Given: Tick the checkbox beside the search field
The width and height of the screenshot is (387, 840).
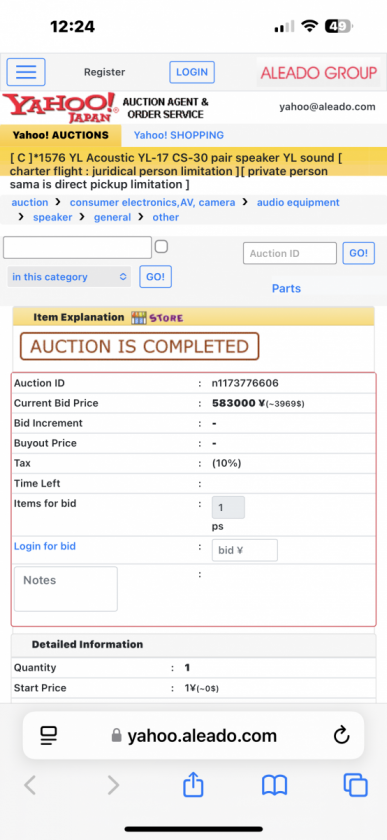Looking at the screenshot, I should click(x=161, y=246).
